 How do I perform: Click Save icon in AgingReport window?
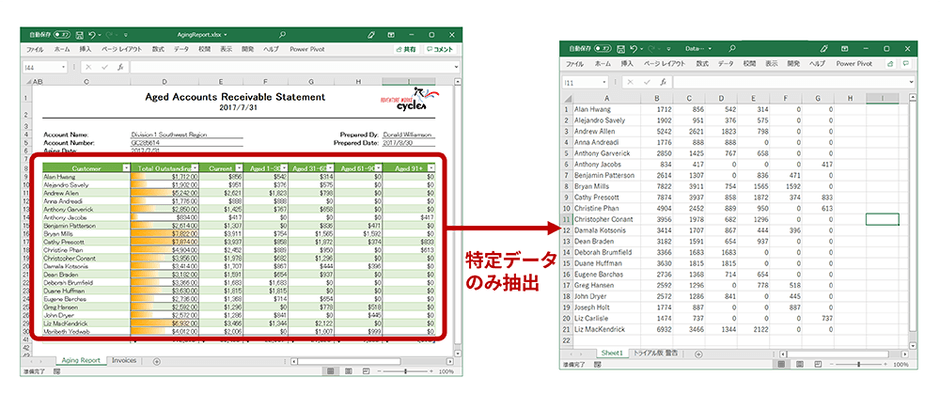click(x=79, y=35)
